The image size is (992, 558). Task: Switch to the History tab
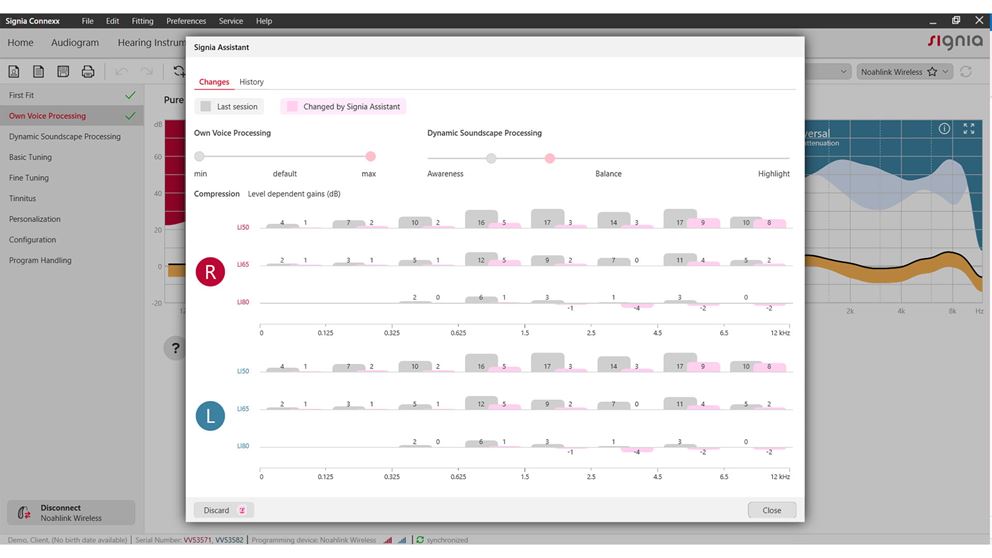(x=251, y=82)
